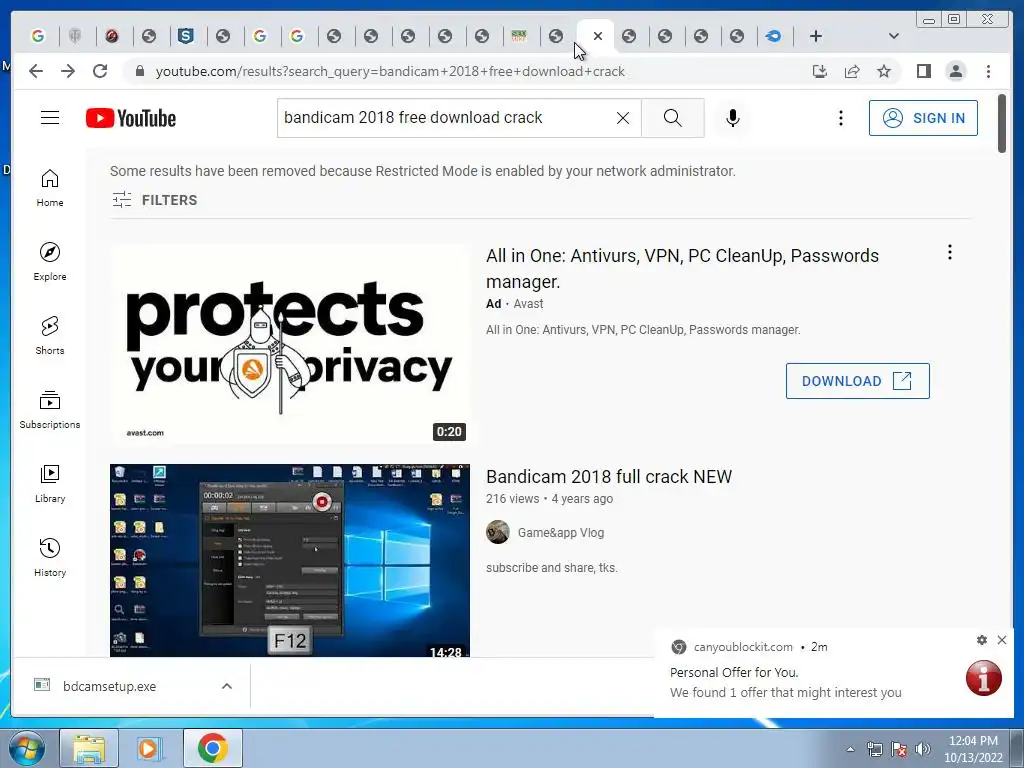Click the Chrome taskbar button
The width and height of the screenshot is (1024, 768).
point(212,748)
